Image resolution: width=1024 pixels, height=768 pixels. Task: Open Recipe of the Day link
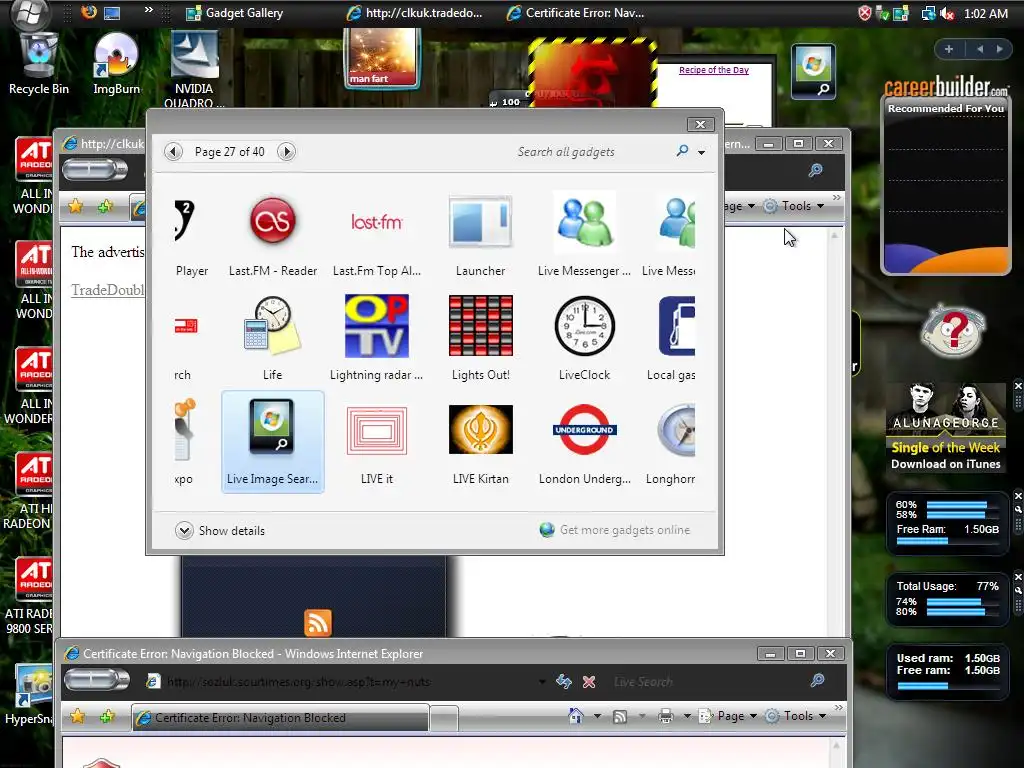(x=714, y=70)
